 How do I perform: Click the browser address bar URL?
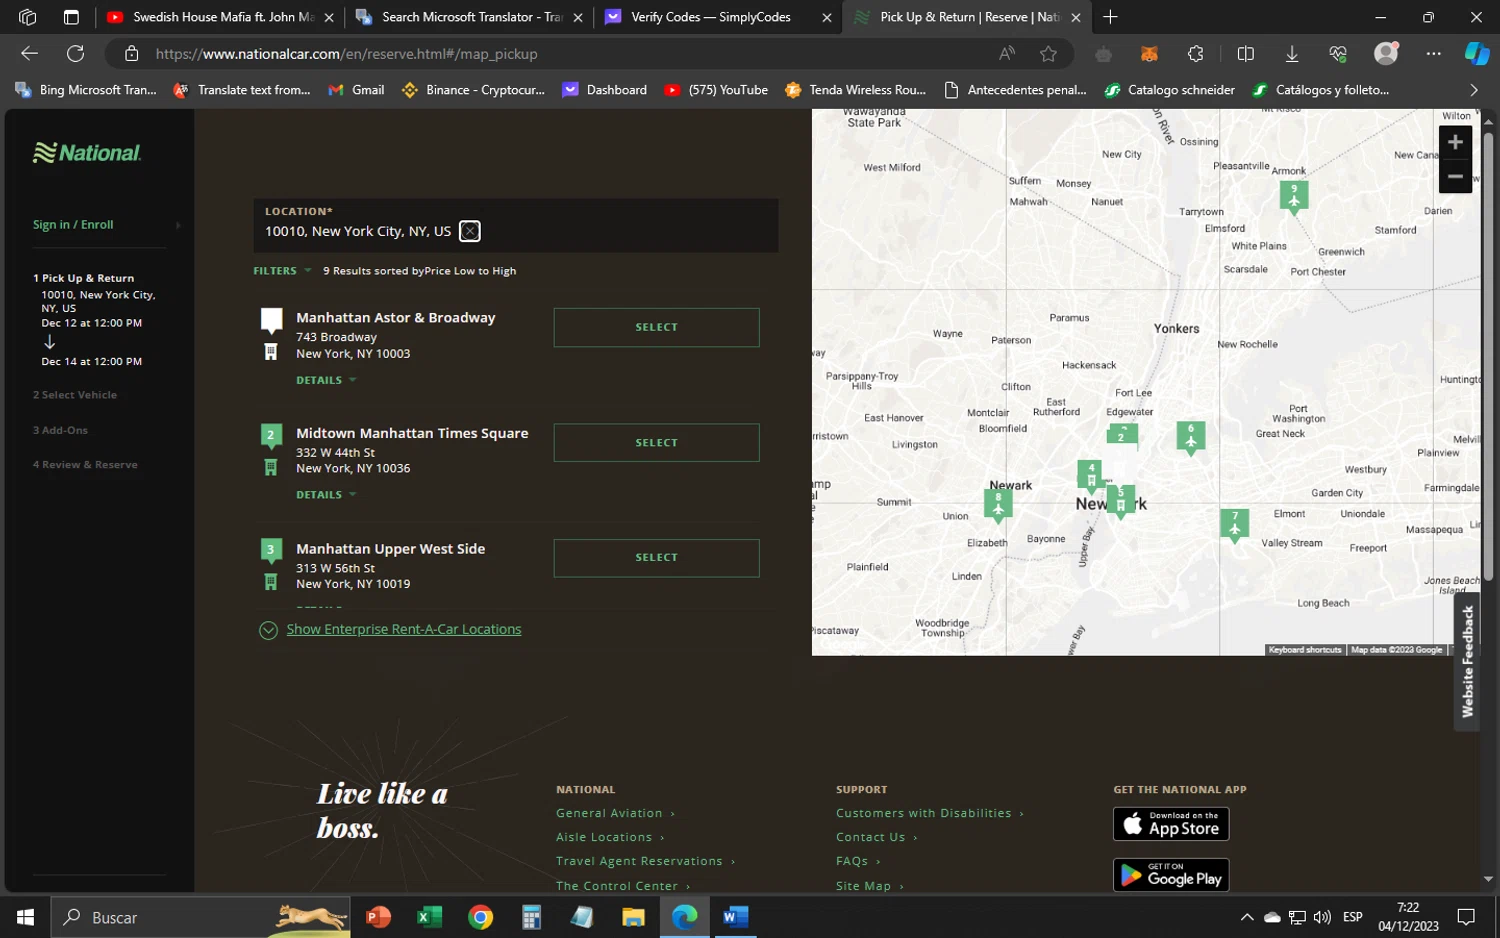coord(346,54)
